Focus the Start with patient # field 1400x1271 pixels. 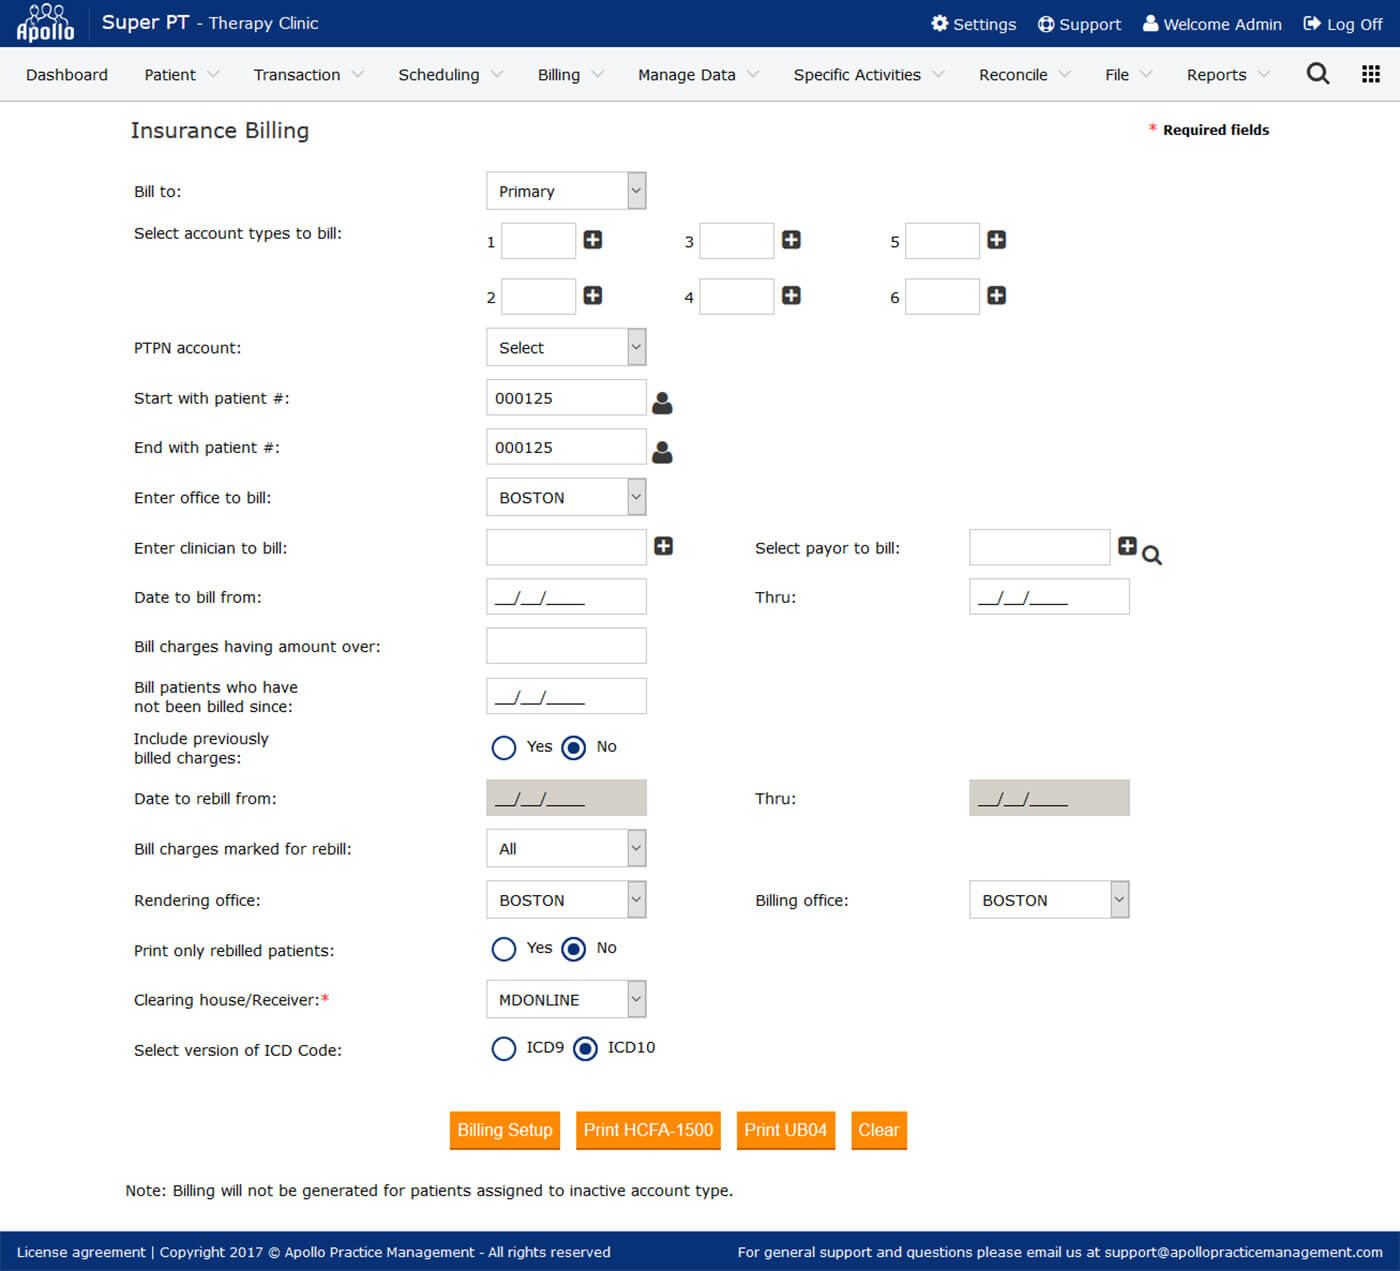[x=566, y=397]
